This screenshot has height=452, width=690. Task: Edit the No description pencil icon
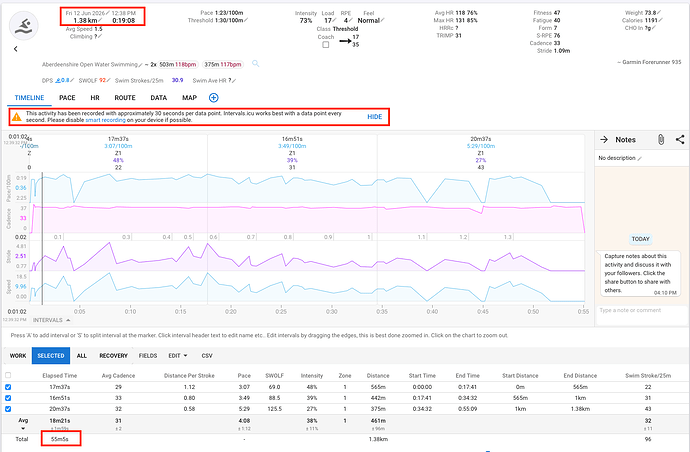[x=639, y=158]
